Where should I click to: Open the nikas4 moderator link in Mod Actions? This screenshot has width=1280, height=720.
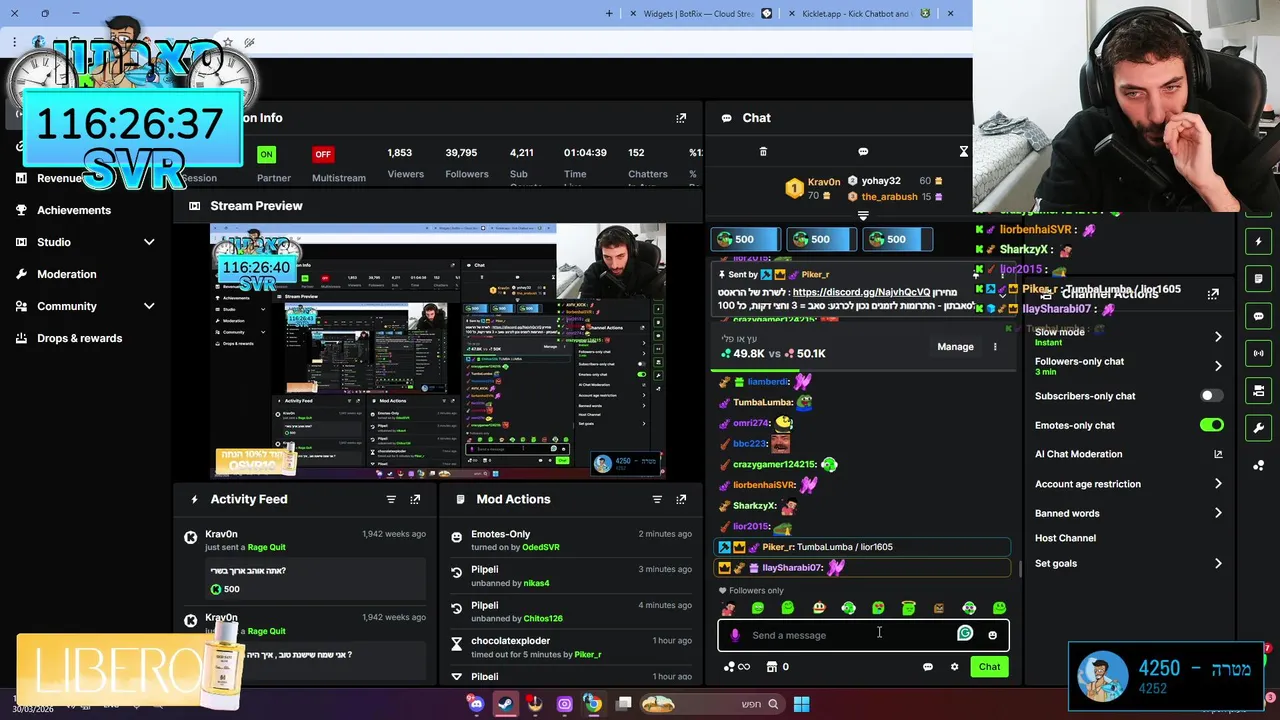[536, 583]
